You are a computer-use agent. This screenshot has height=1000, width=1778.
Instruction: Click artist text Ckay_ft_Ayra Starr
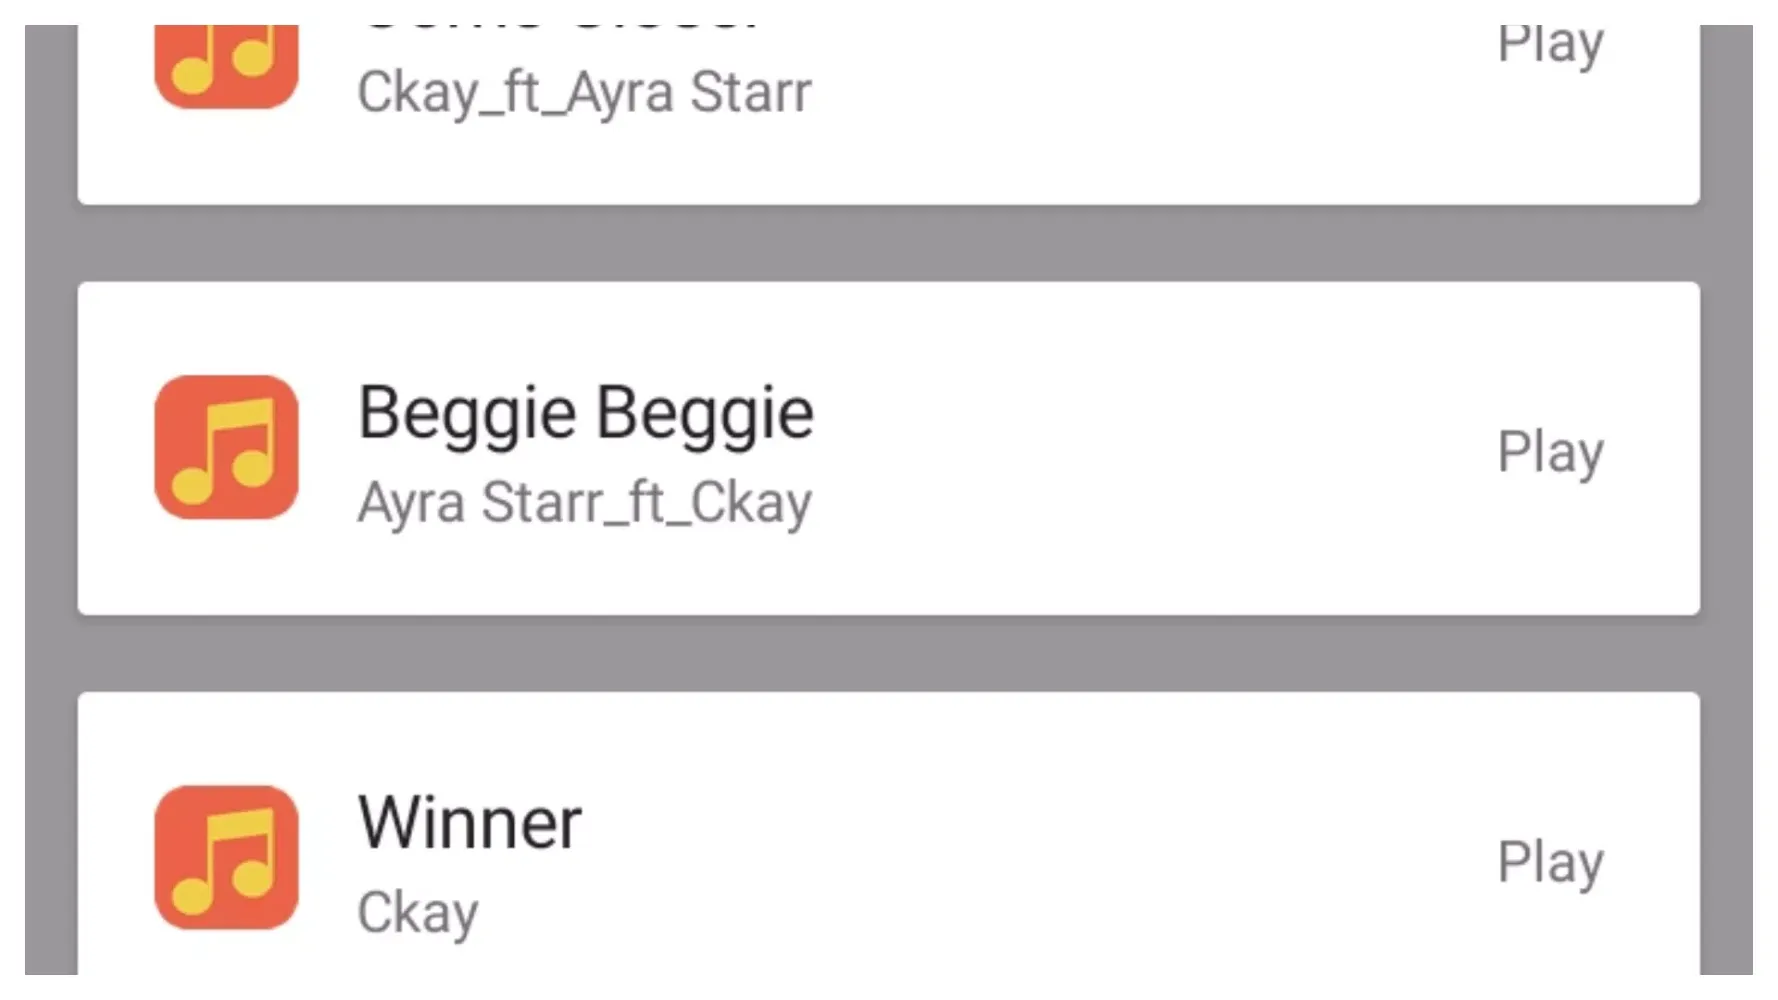tap(585, 91)
